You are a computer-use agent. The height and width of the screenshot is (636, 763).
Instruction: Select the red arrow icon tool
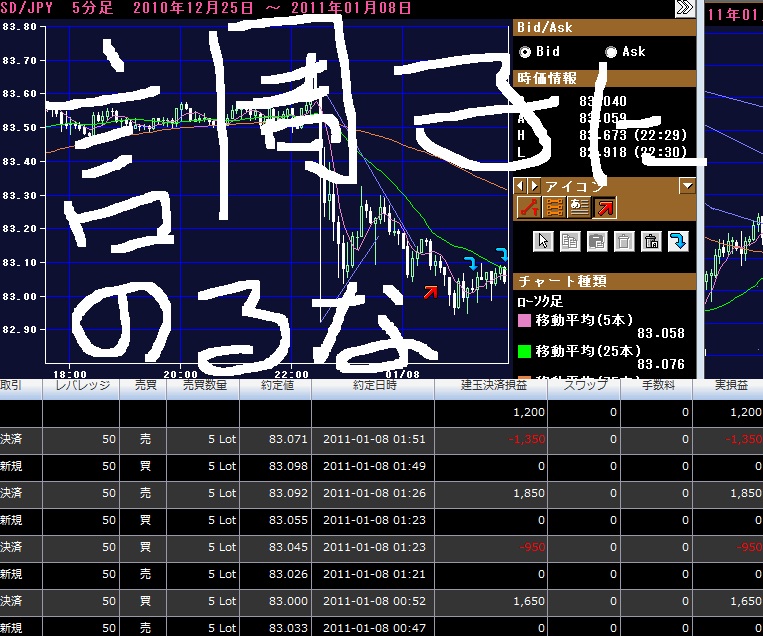click(604, 208)
